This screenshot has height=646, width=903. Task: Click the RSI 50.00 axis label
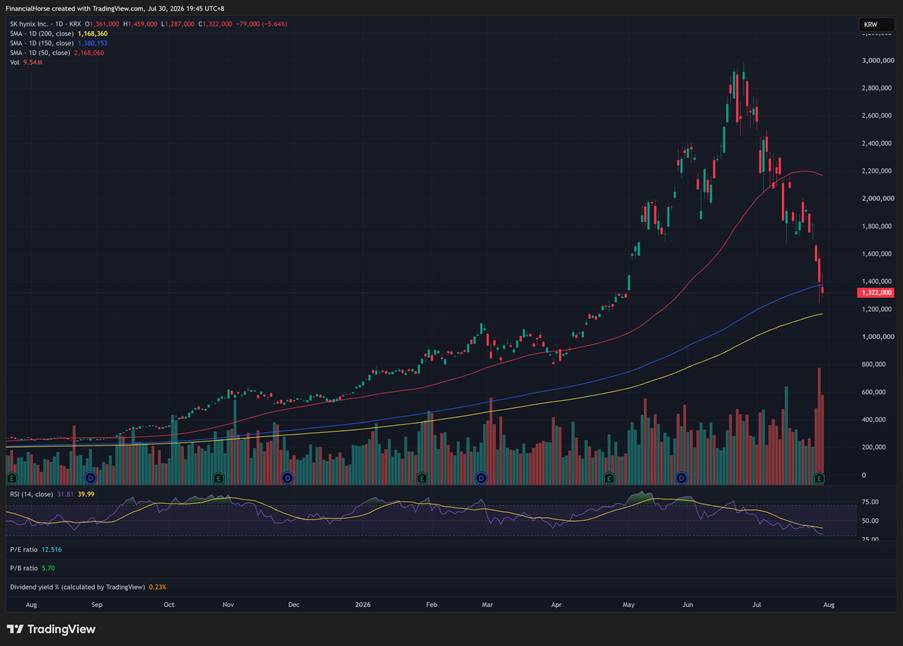point(870,520)
